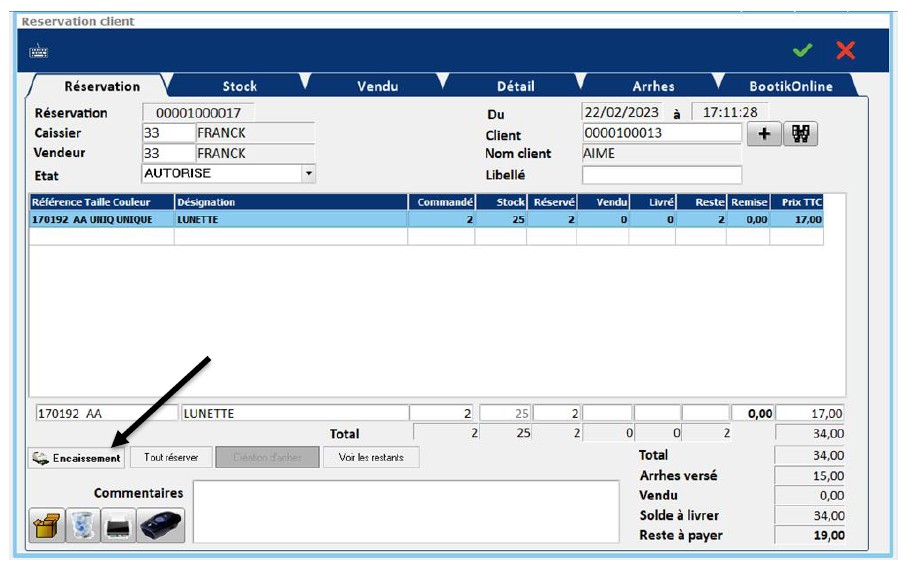Click the yellow box icon
908x565 pixels.
pyautogui.click(x=47, y=525)
